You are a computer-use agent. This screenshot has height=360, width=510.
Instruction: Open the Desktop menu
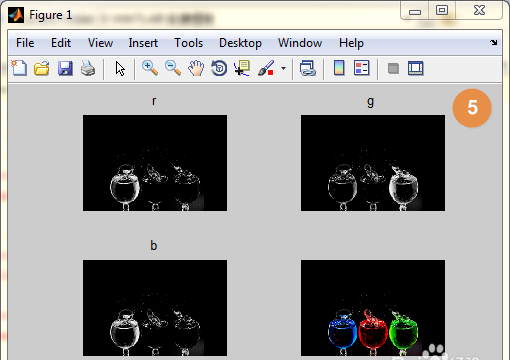click(x=240, y=43)
